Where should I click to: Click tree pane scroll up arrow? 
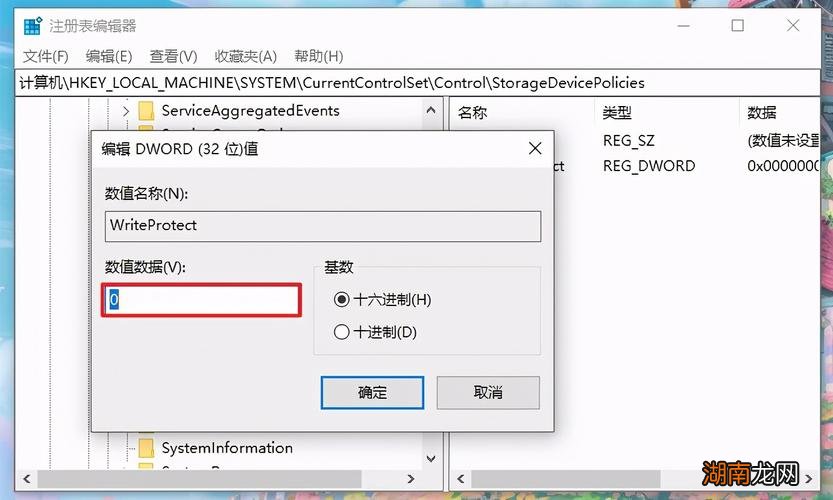coord(431,110)
